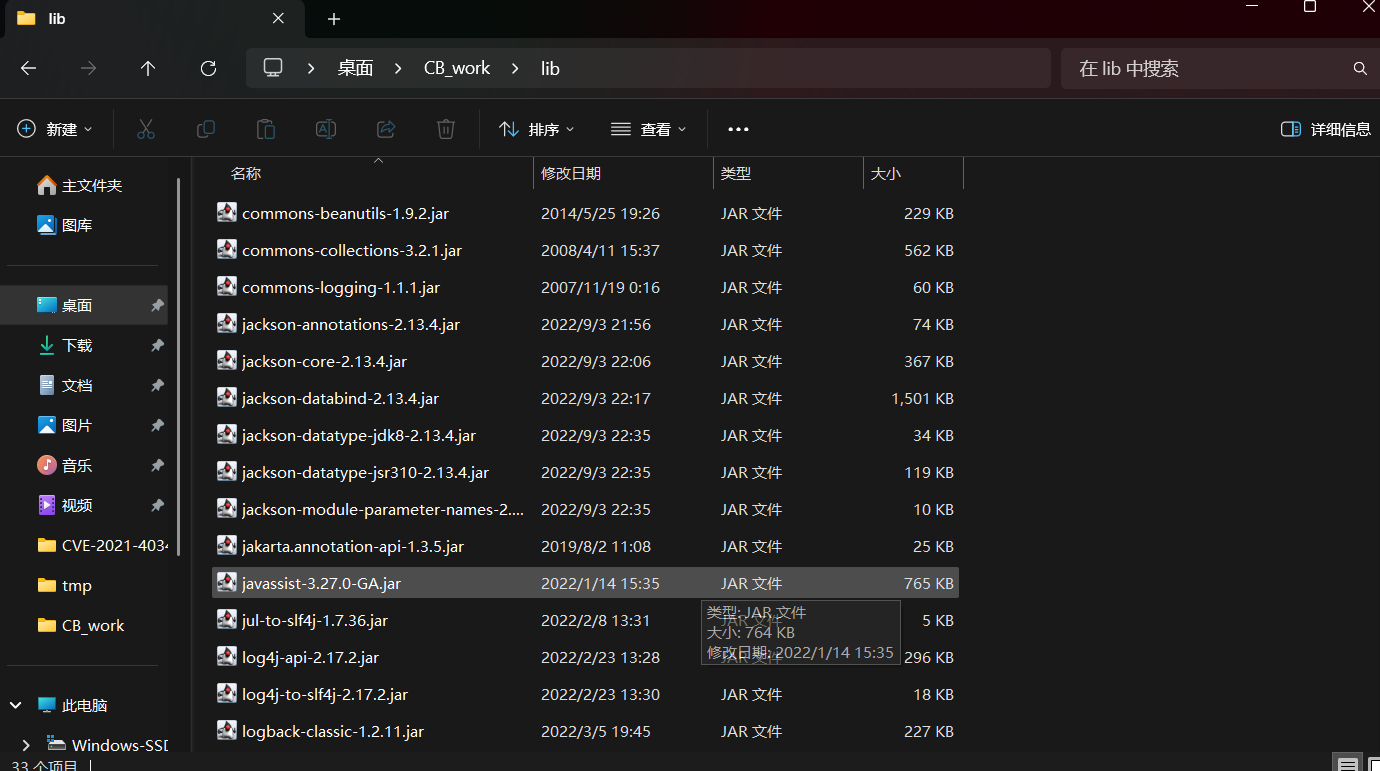Expand the Windows-SSD drive node
This screenshot has width=1380, height=771.
click(x=26, y=745)
